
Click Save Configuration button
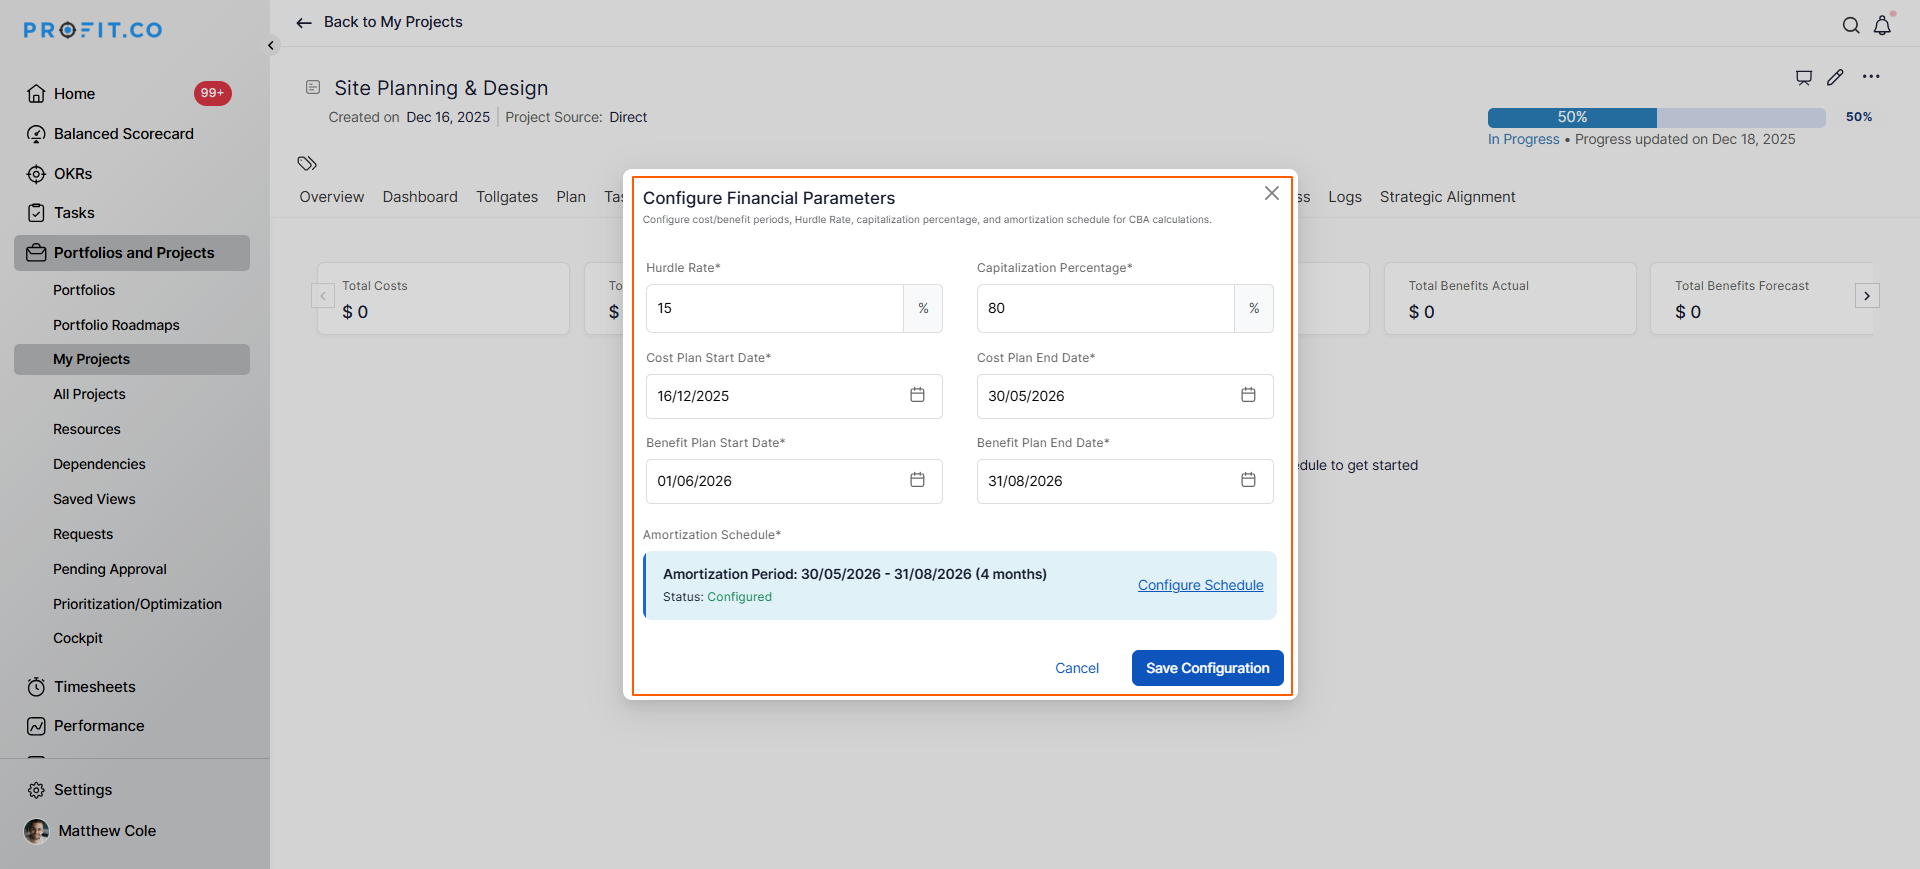point(1207,668)
